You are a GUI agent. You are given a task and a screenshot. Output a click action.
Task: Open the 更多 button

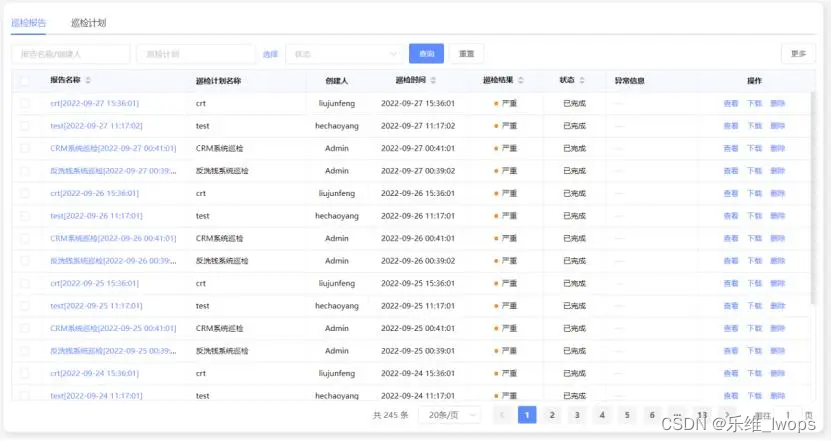click(798, 54)
